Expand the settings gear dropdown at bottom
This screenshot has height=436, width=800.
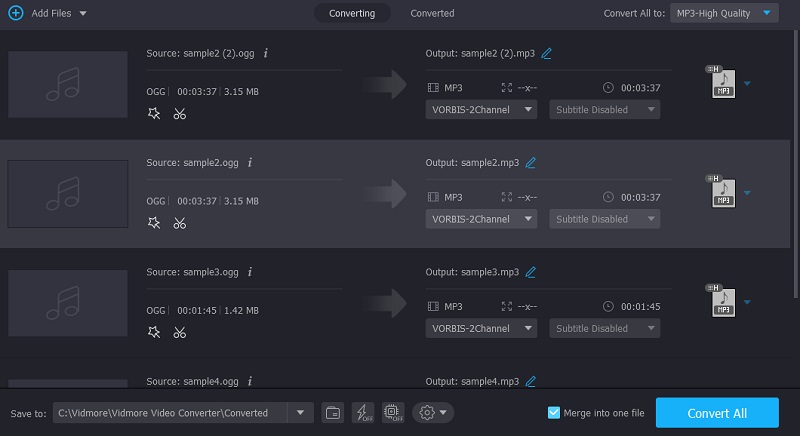click(433, 412)
